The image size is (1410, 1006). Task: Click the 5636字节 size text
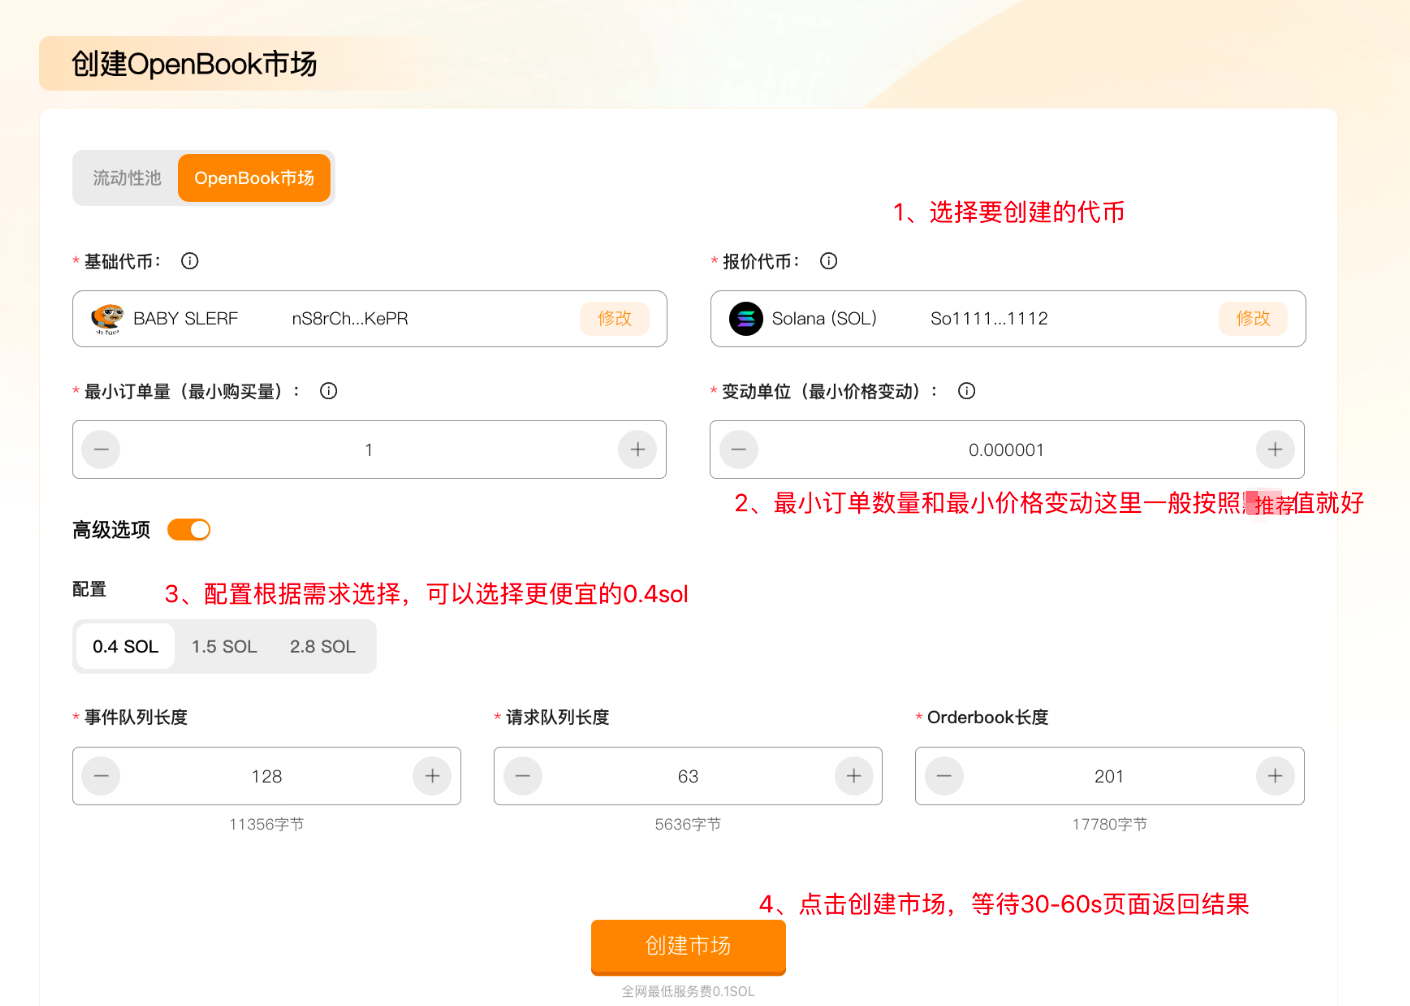688,824
